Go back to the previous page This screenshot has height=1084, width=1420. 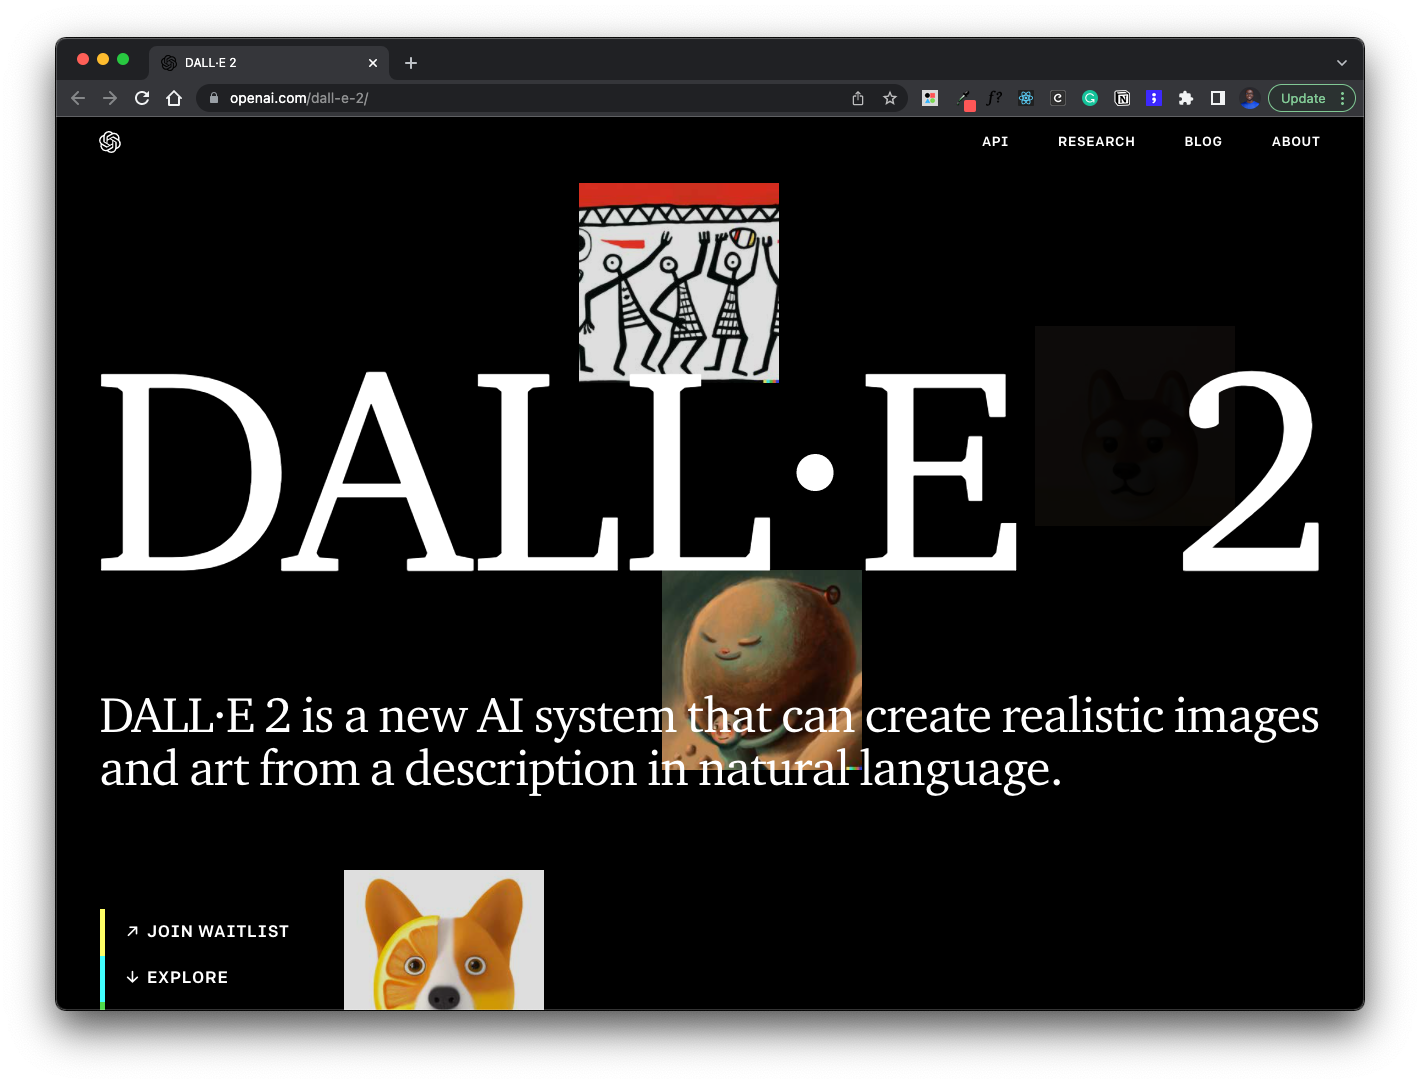(78, 98)
